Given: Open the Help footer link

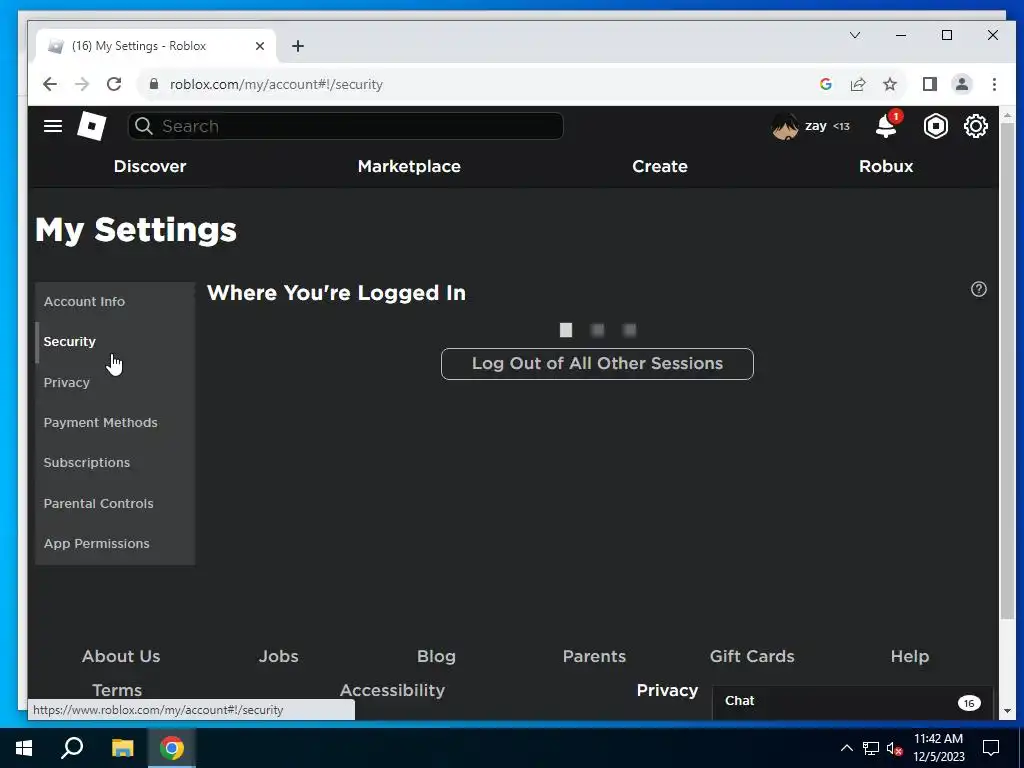Looking at the screenshot, I should tap(910, 656).
